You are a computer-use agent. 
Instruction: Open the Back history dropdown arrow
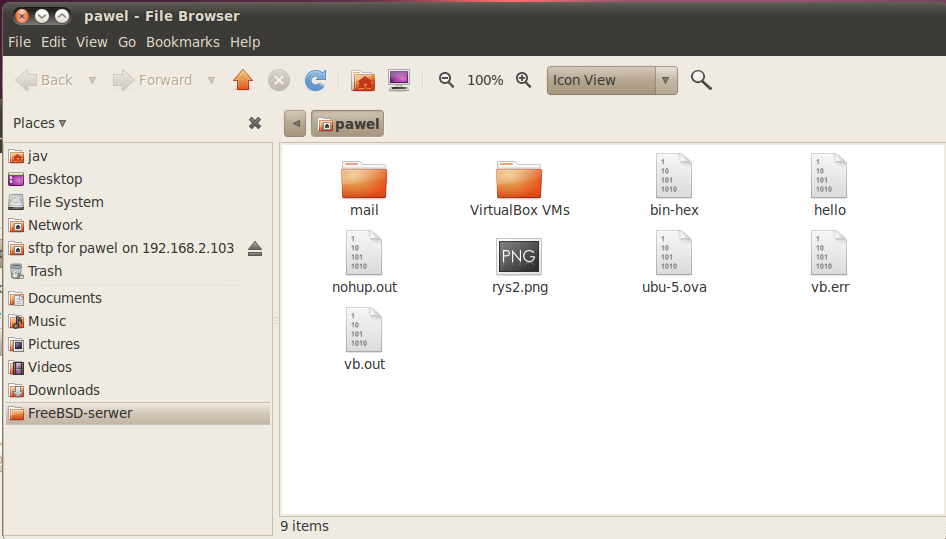point(92,80)
